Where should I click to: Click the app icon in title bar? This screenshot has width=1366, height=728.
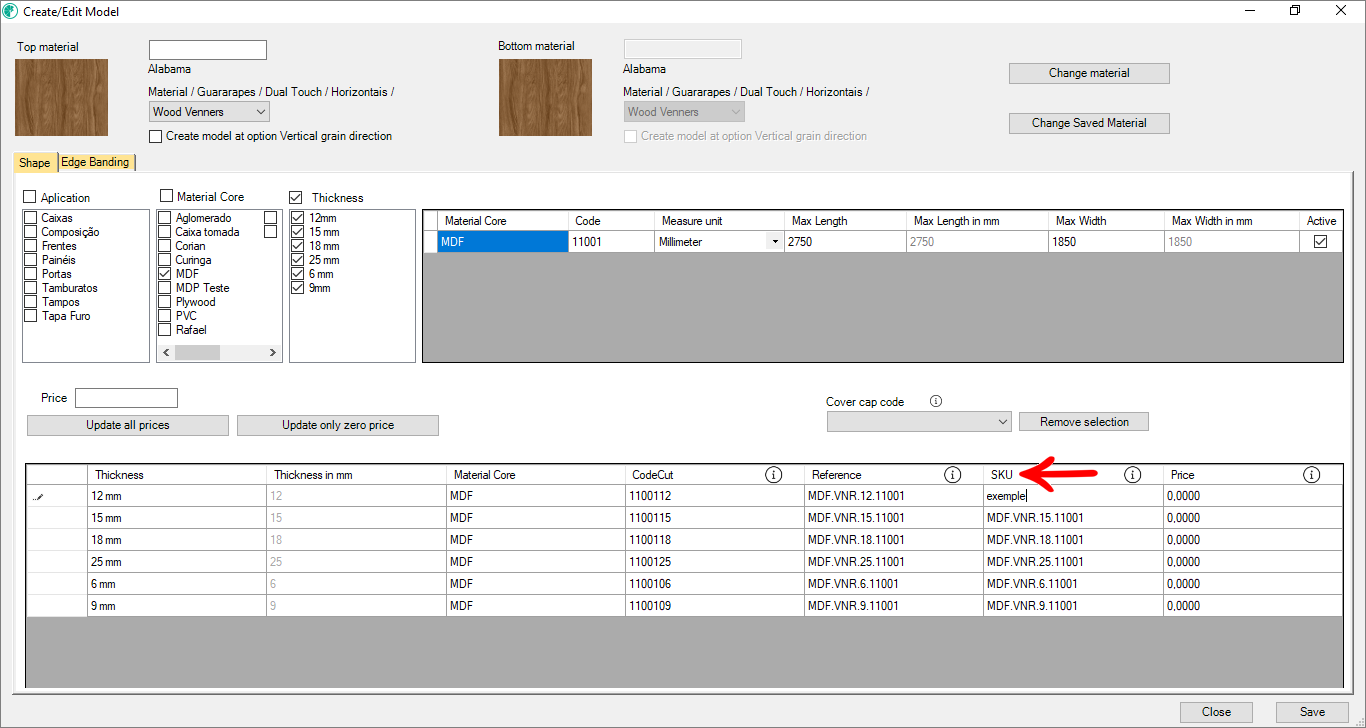tap(11, 11)
